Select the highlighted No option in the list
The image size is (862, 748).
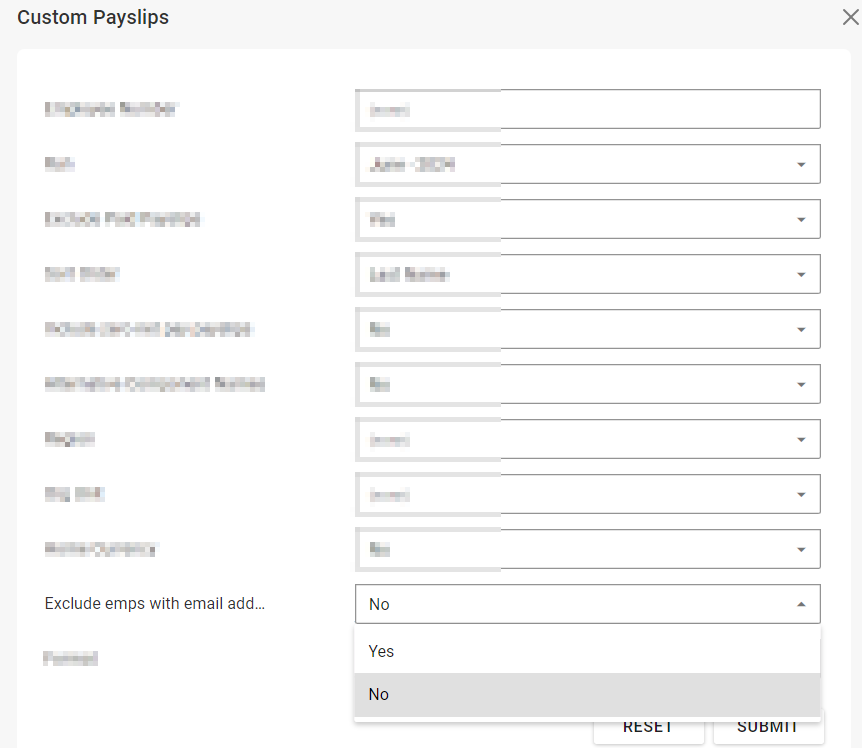coord(379,694)
